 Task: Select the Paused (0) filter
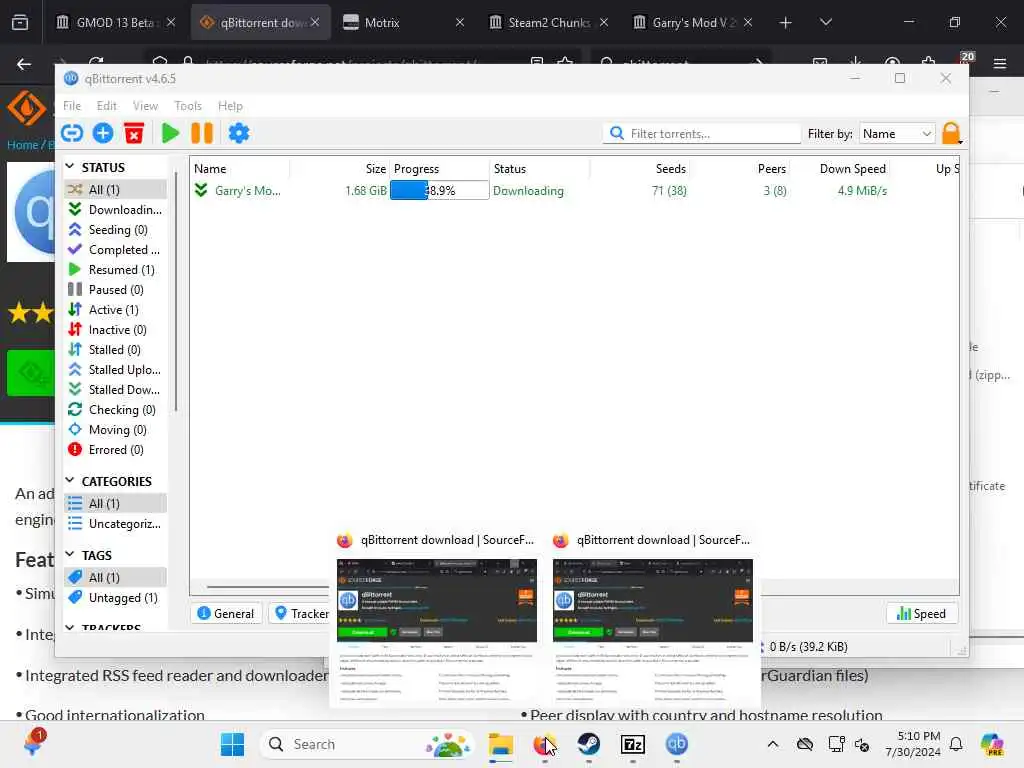(x=116, y=289)
